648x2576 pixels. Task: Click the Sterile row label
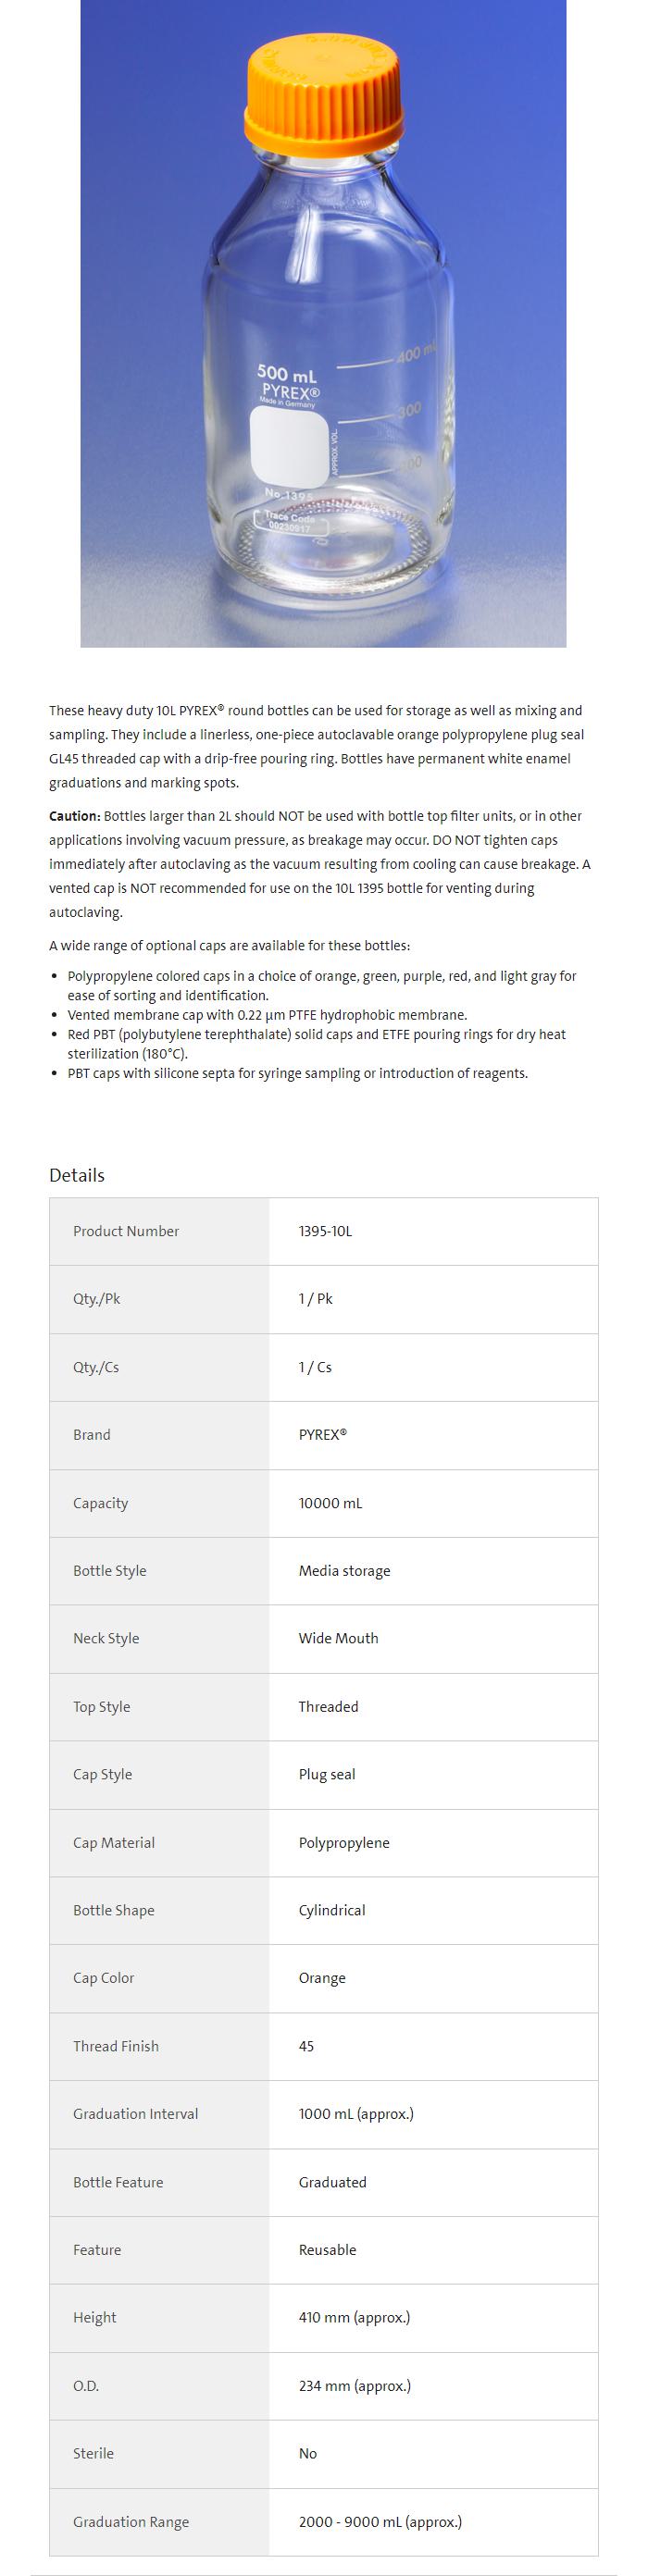93,2453
